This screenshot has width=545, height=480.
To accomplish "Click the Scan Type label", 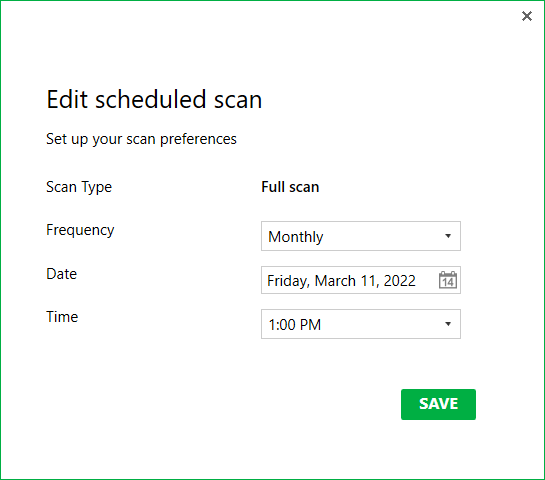I will tap(79, 187).
